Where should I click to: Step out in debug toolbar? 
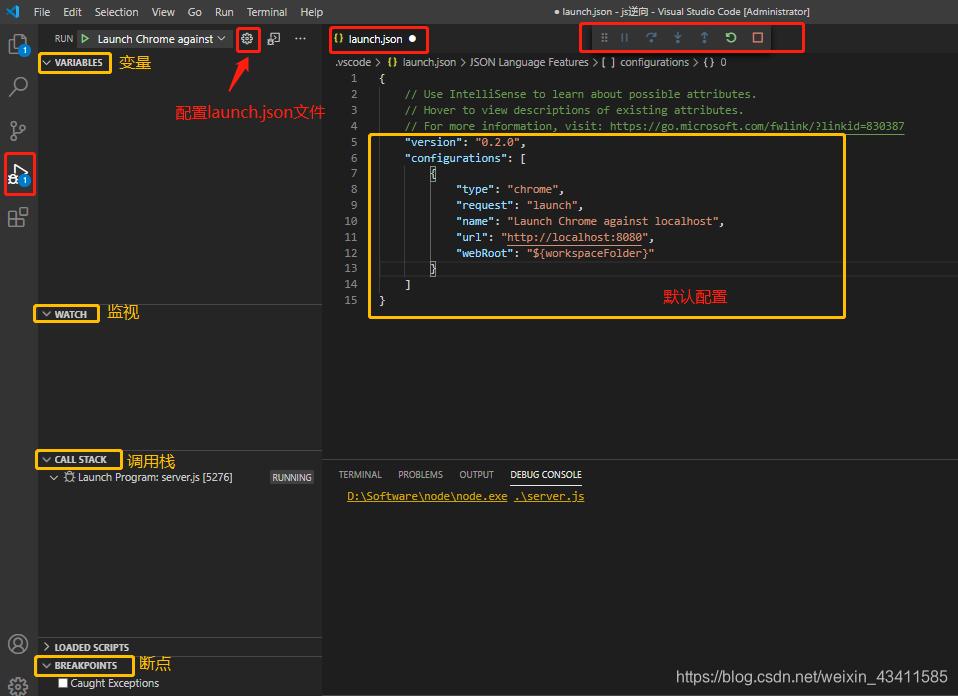(x=704, y=38)
